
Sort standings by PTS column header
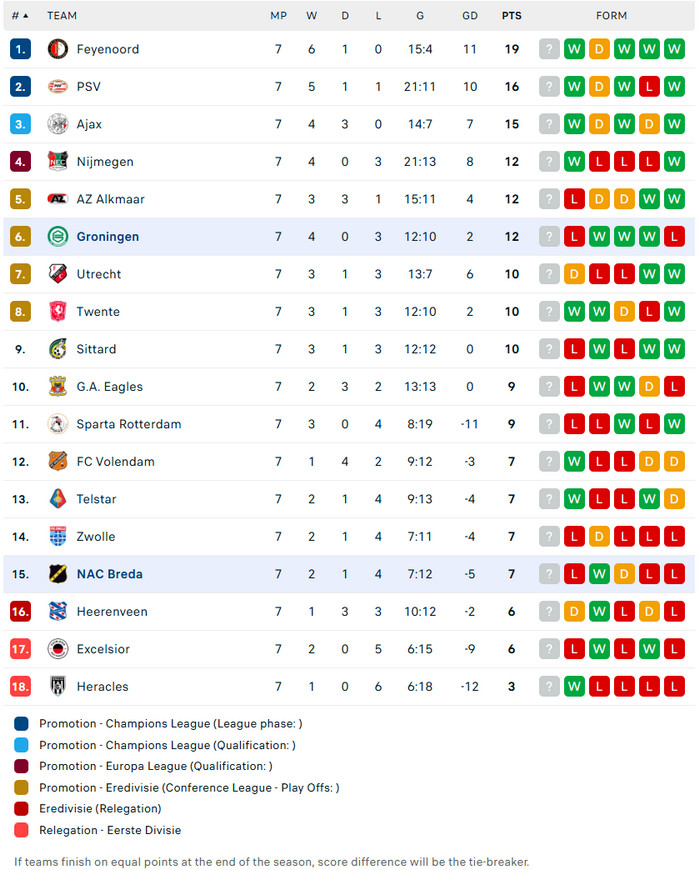pos(512,16)
